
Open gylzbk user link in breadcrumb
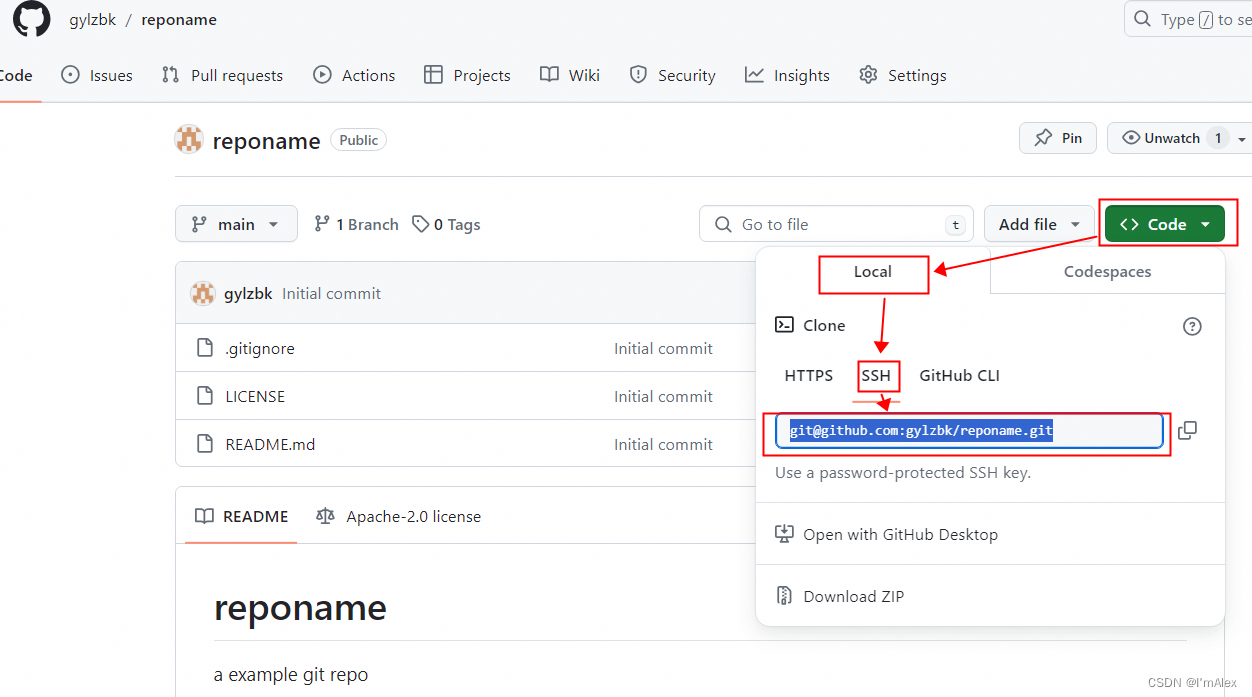(x=92, y=20)
